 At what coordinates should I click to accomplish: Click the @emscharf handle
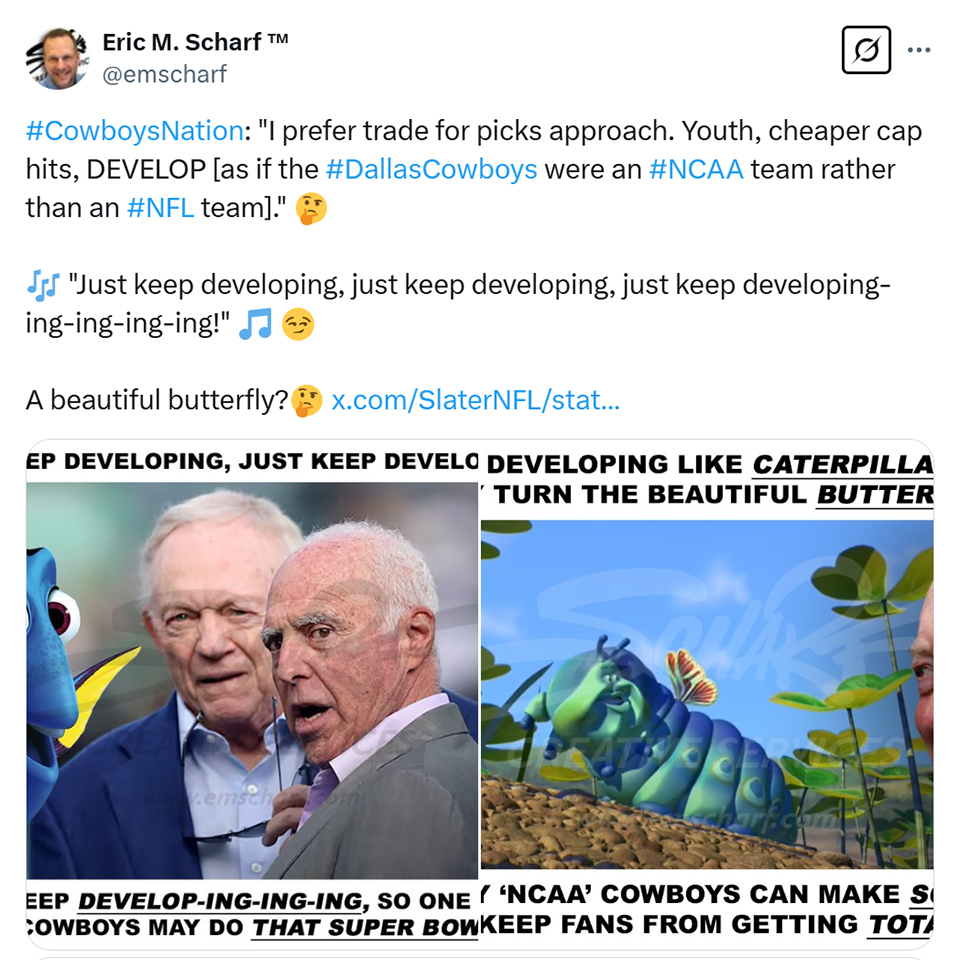(x=164, y=74)
